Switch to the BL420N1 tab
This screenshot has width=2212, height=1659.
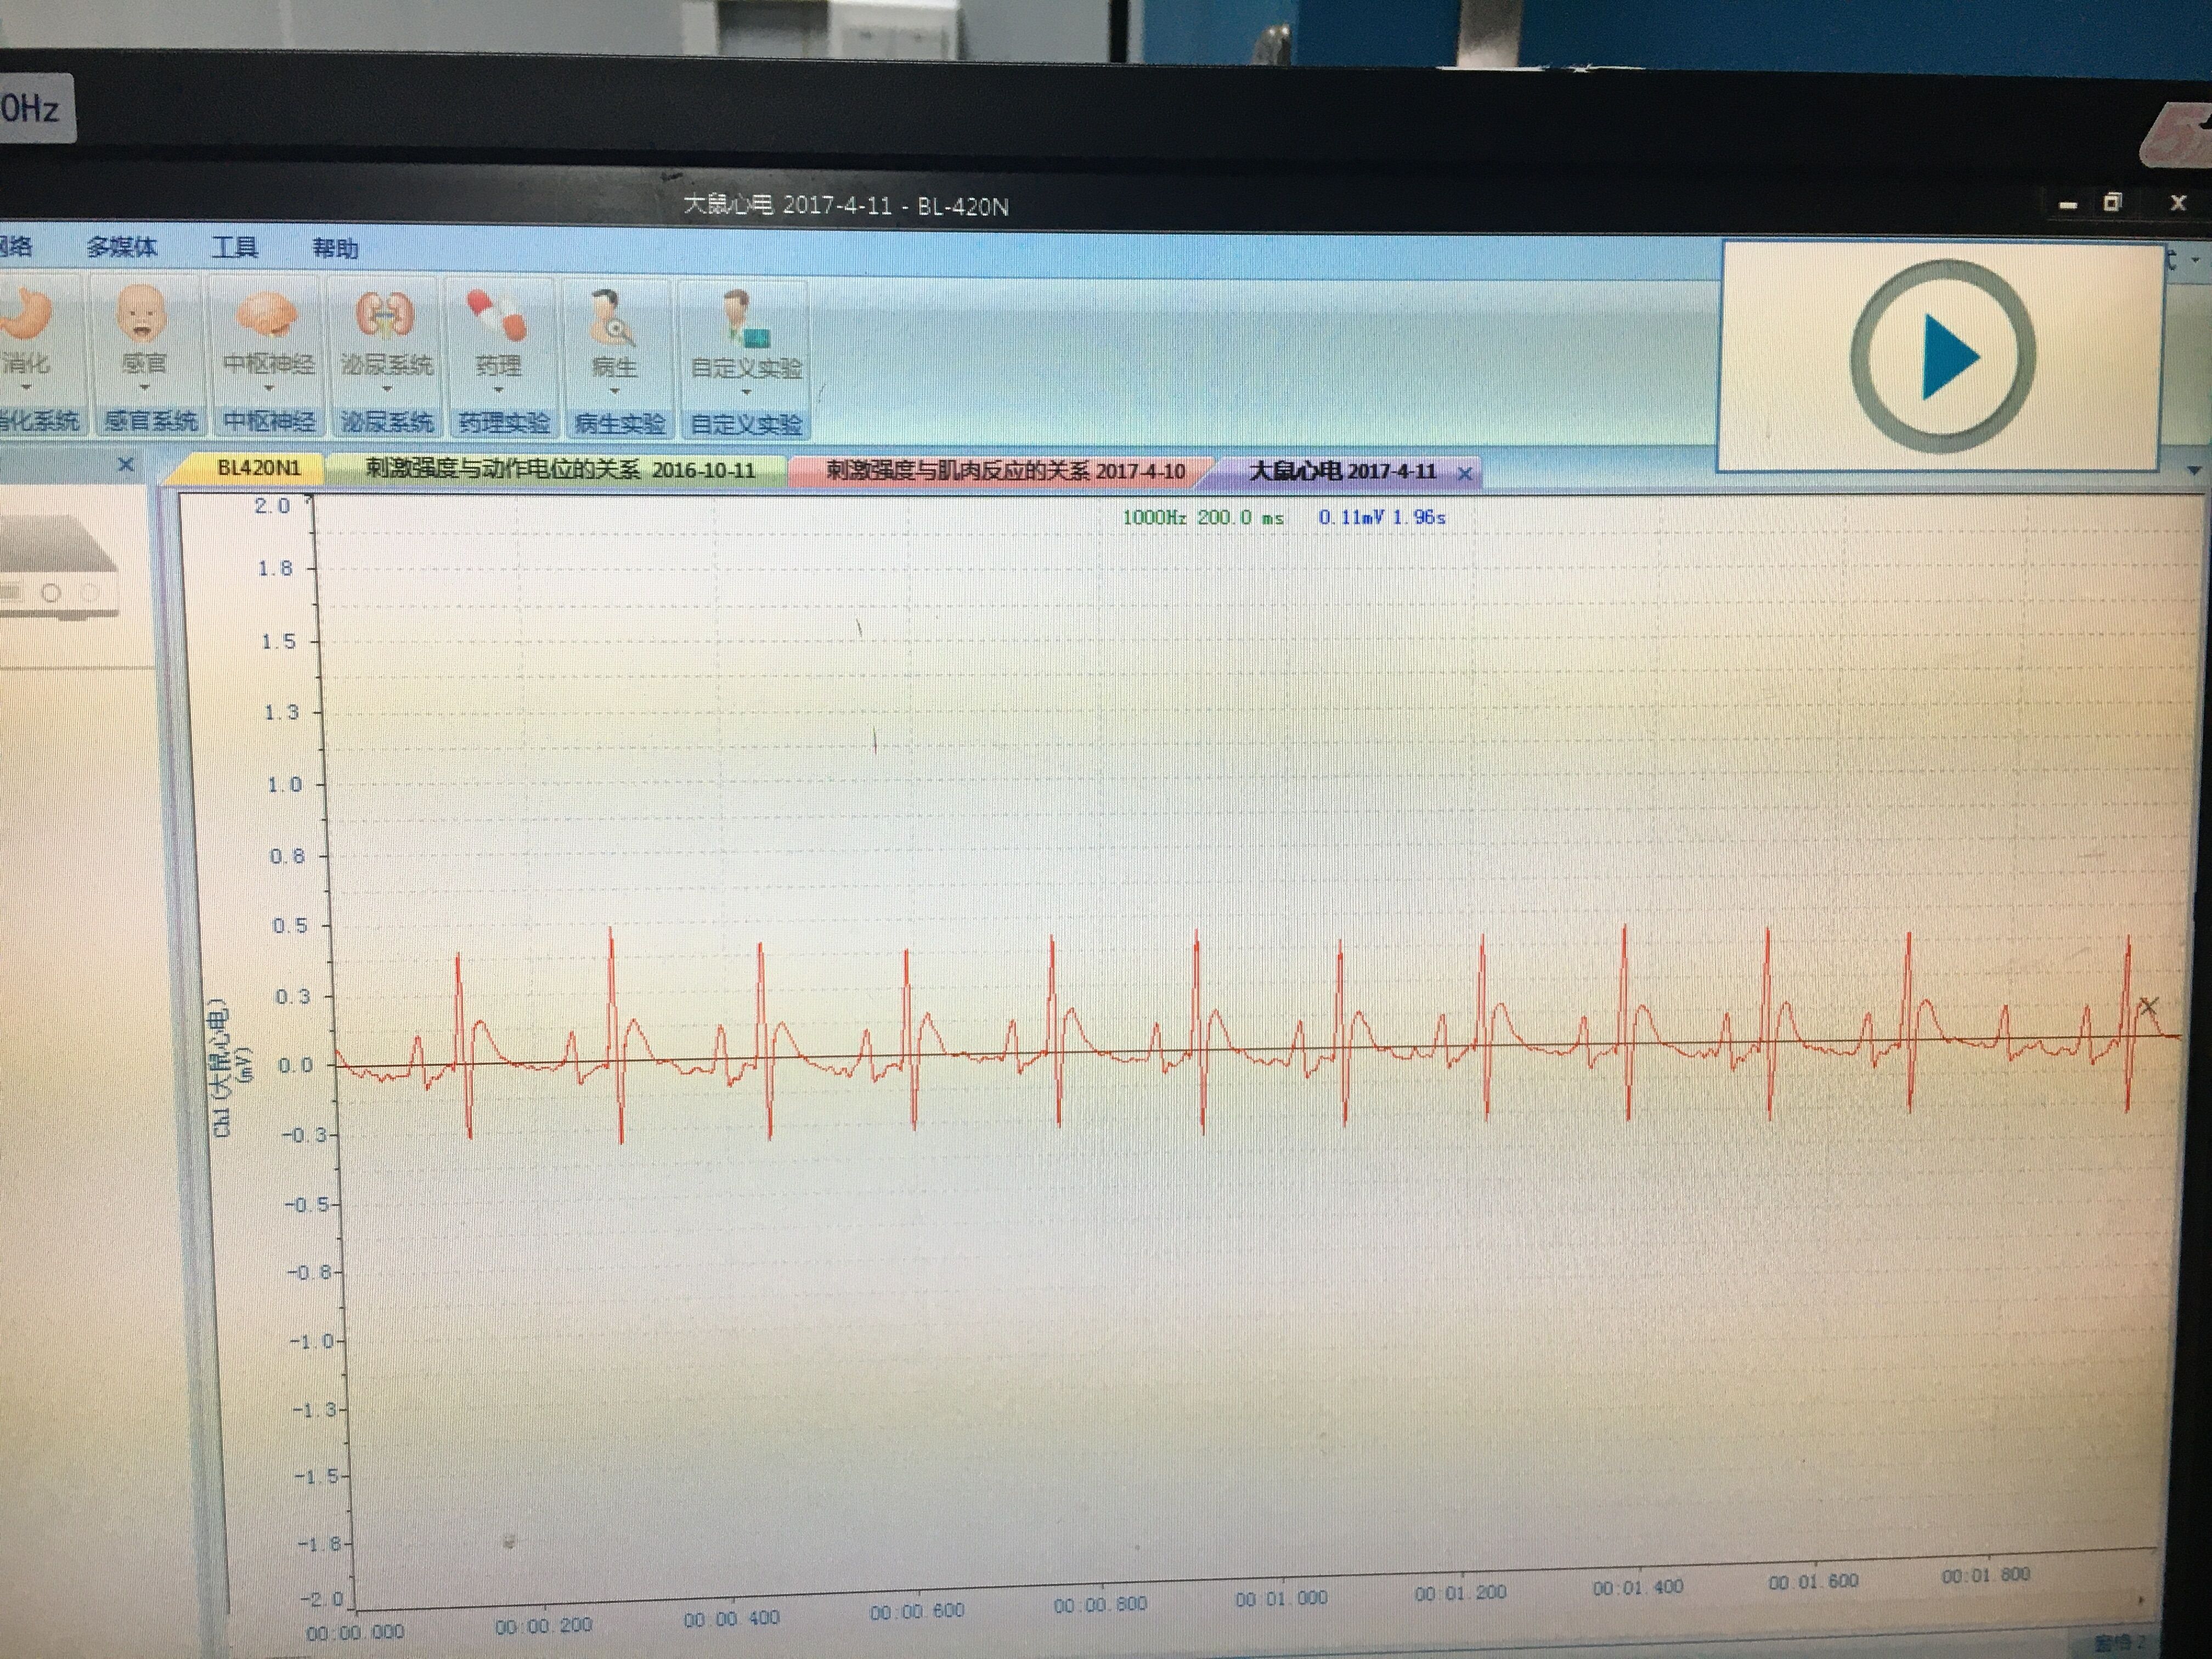[258, 468]
